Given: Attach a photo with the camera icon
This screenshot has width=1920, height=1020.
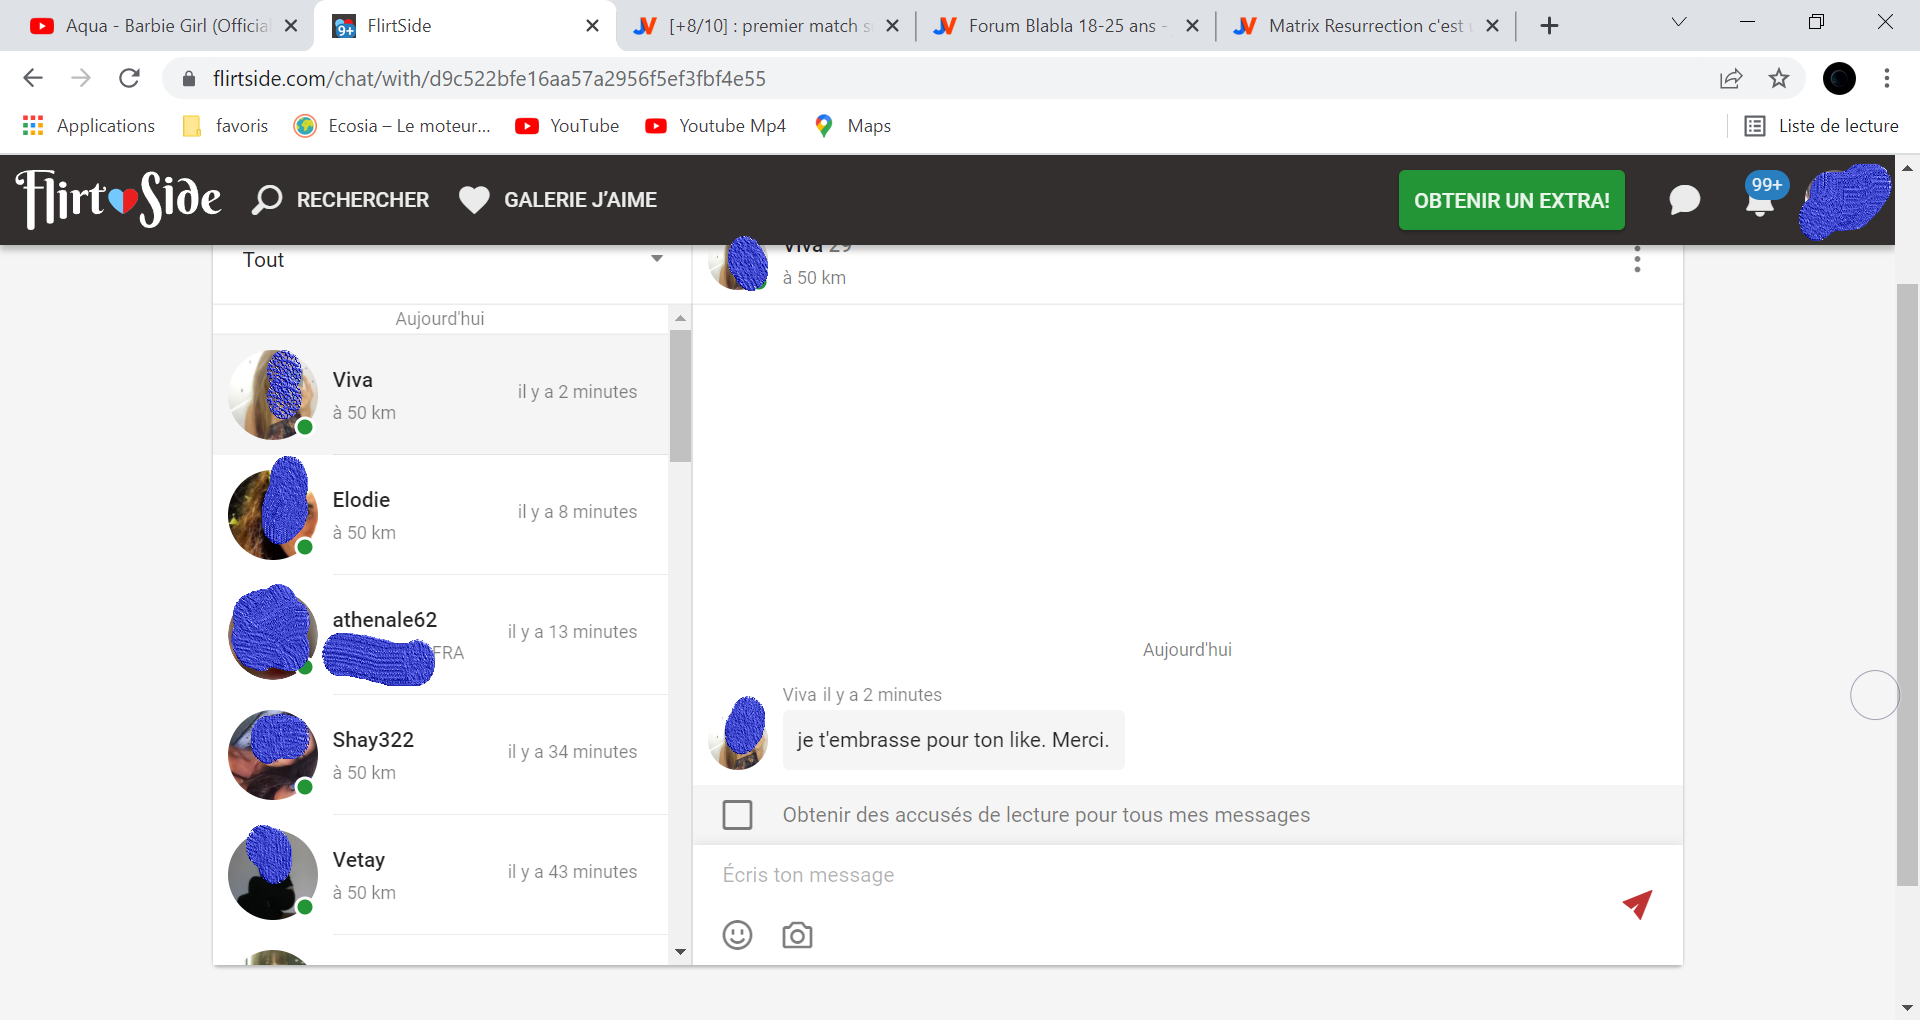Looking at the screenshot, I should click(x=797, y=935).
